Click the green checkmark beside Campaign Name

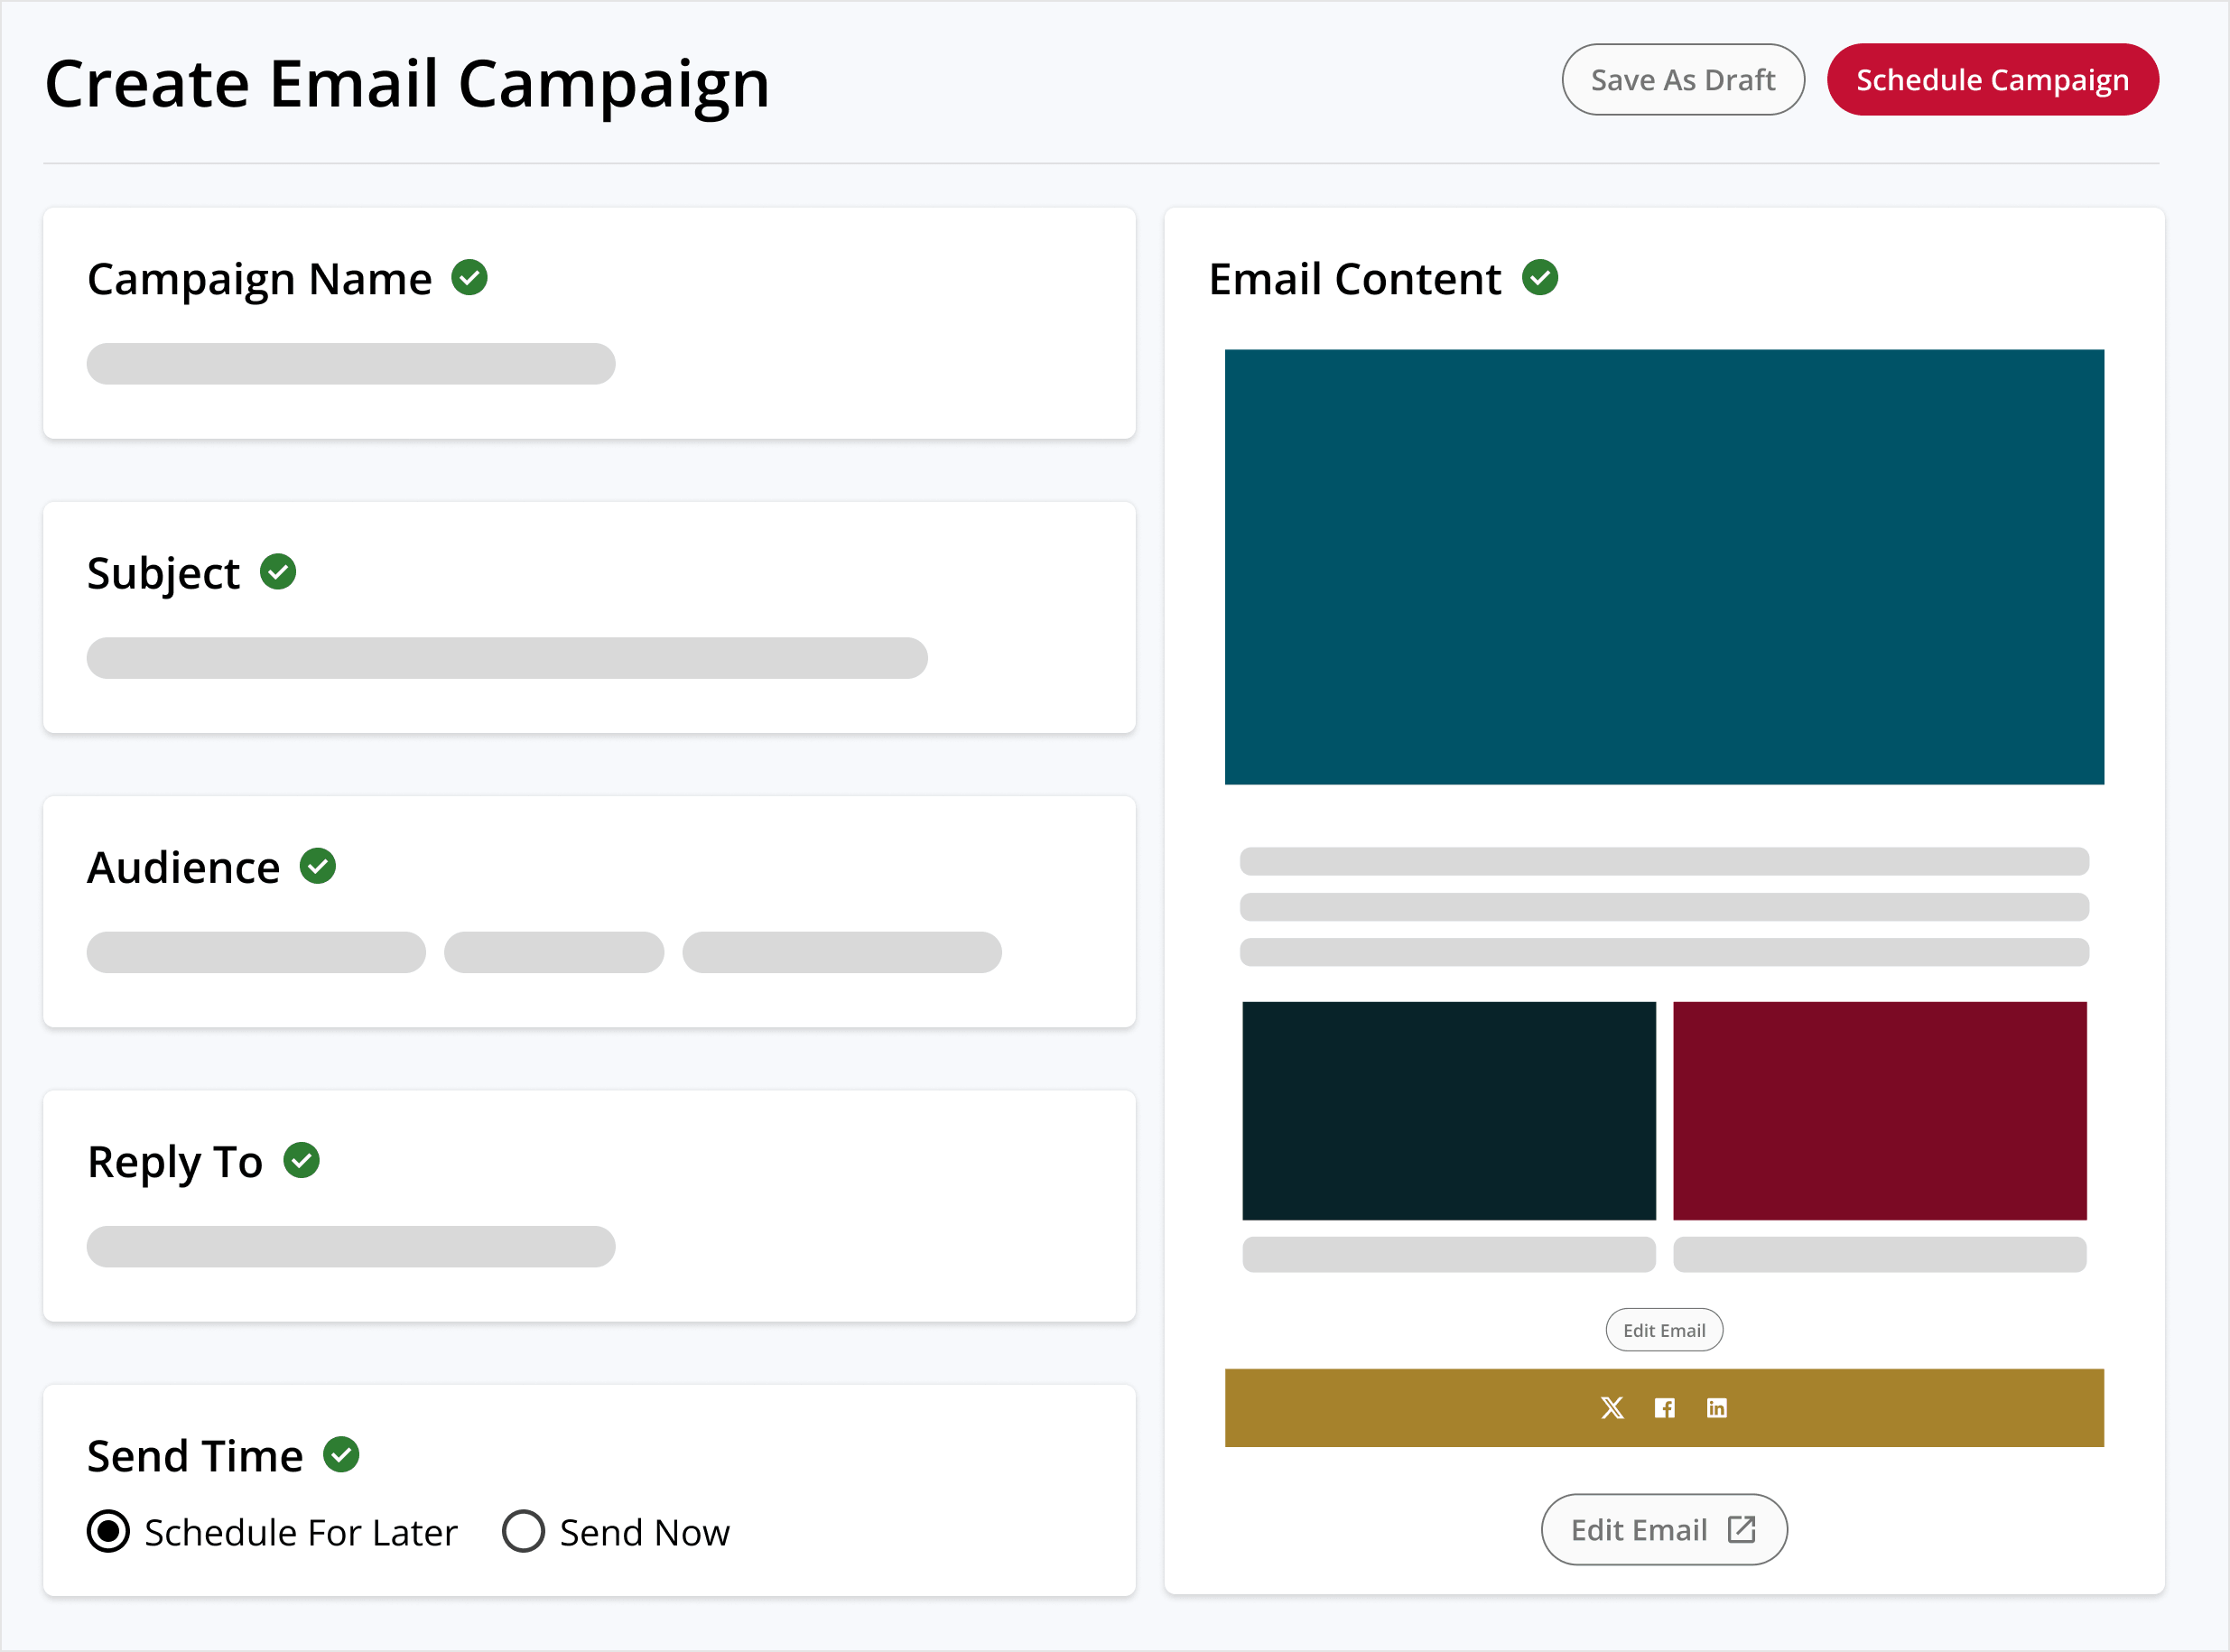tap(469, 278)
